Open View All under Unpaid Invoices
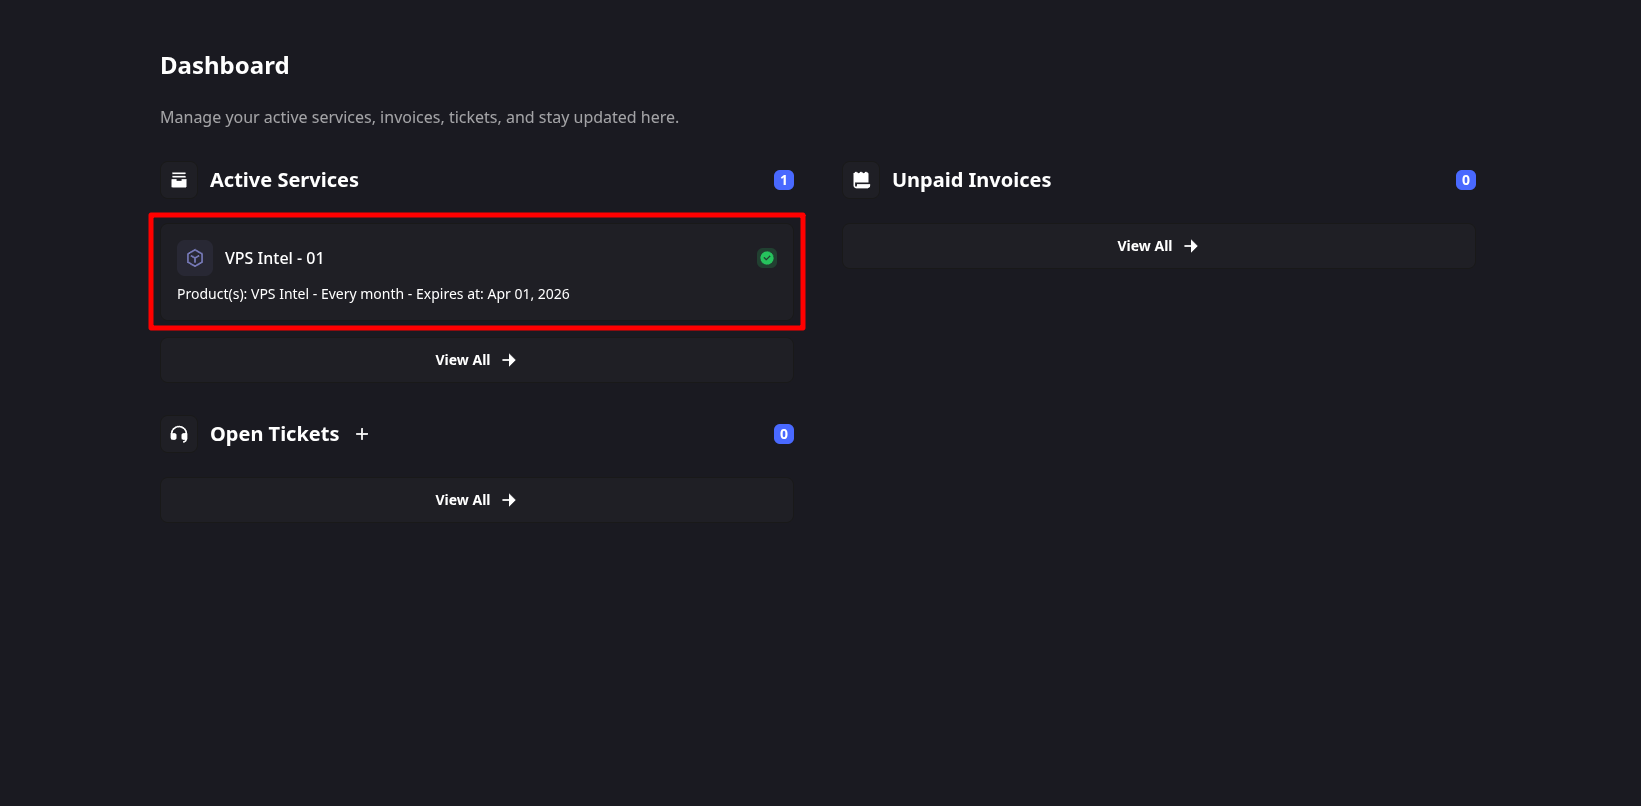This screenshot has width=1641, height=806. [x=1157, y=245]
